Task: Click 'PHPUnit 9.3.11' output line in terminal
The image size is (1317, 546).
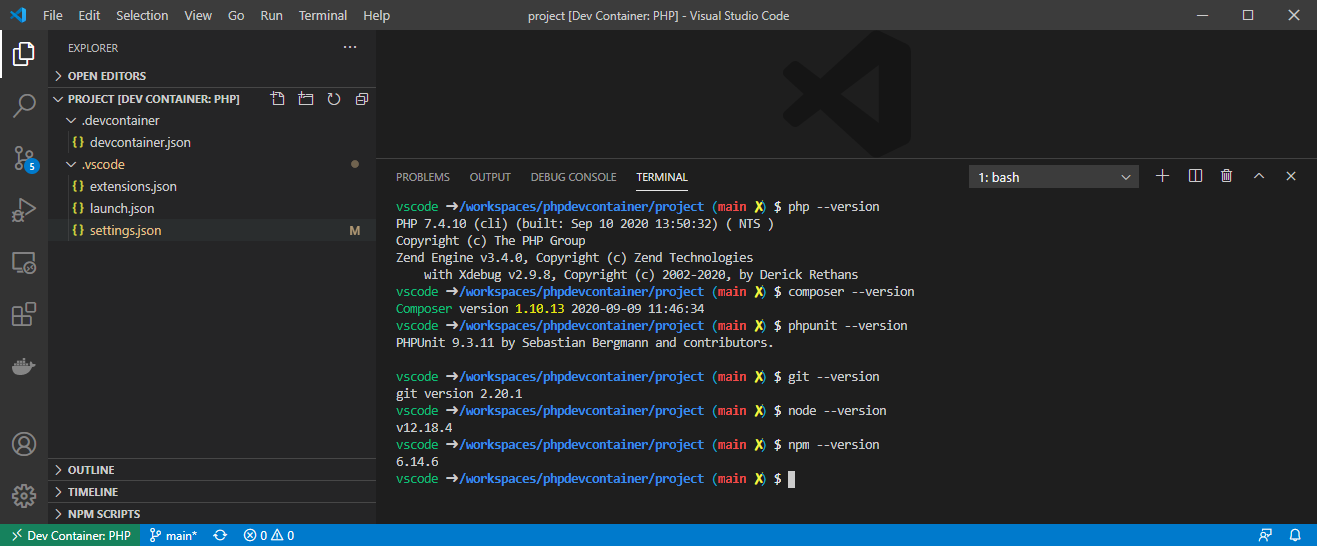Action: point(585,343)
